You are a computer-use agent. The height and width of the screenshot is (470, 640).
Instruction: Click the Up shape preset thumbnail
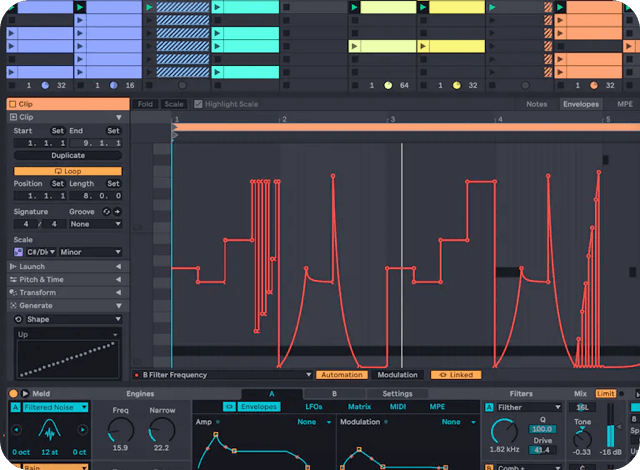click(67, 353)
